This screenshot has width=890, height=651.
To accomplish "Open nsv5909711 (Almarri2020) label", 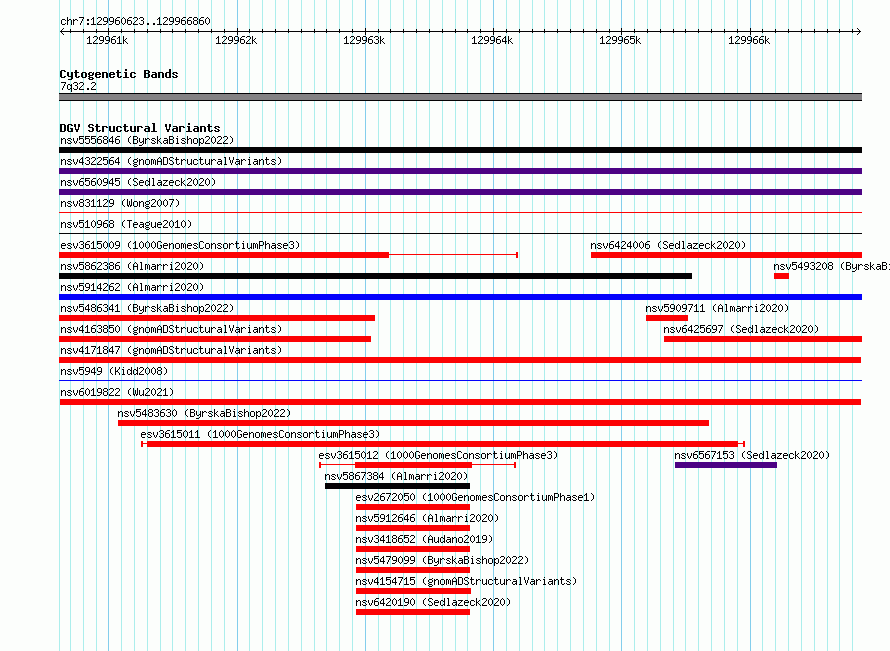I will (717, 308).
